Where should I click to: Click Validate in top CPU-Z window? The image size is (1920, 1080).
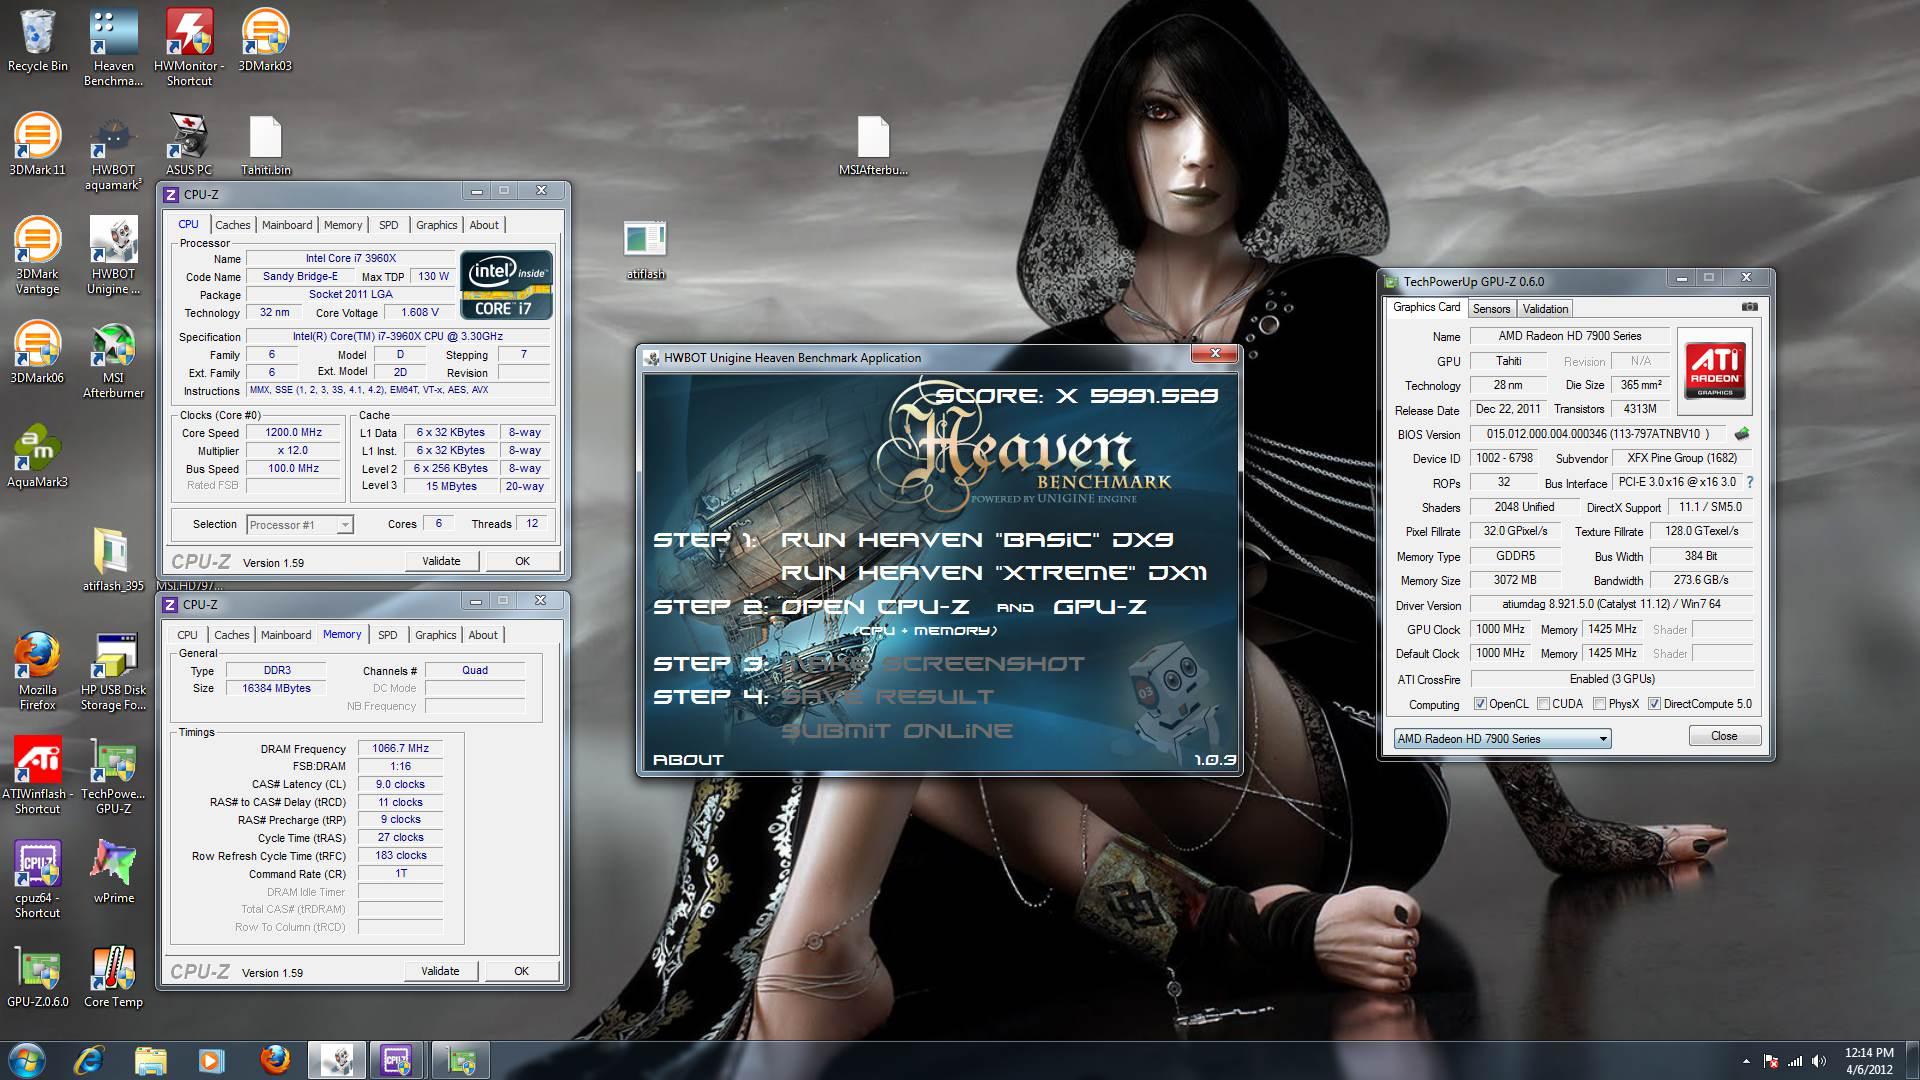(441, 561)
